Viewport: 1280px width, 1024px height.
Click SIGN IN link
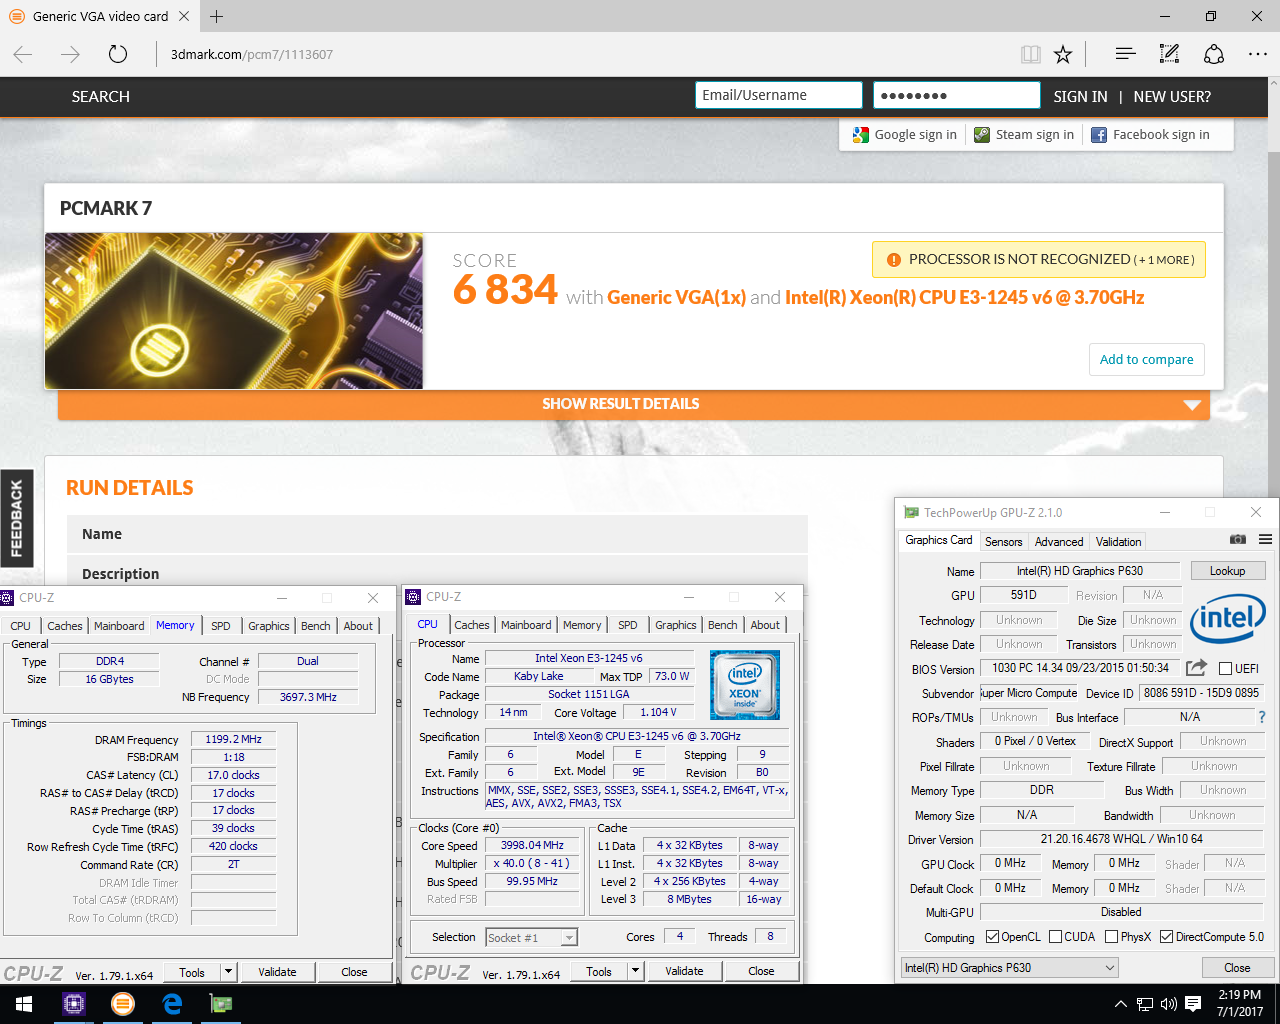click(x=1080, y=97)
